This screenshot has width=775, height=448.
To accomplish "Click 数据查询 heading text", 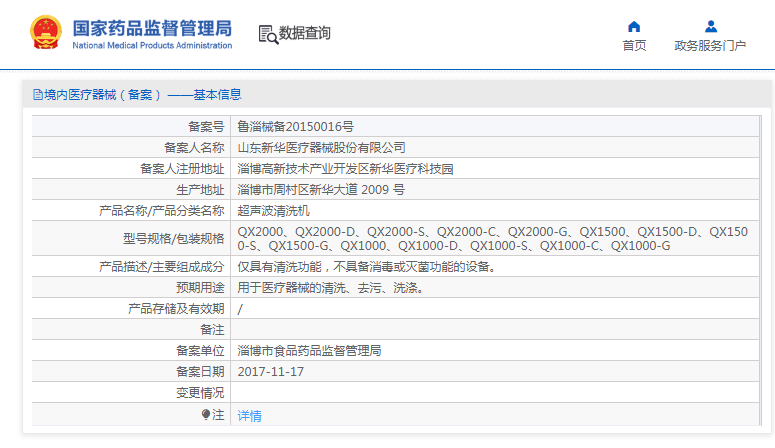I will [304, 33].
